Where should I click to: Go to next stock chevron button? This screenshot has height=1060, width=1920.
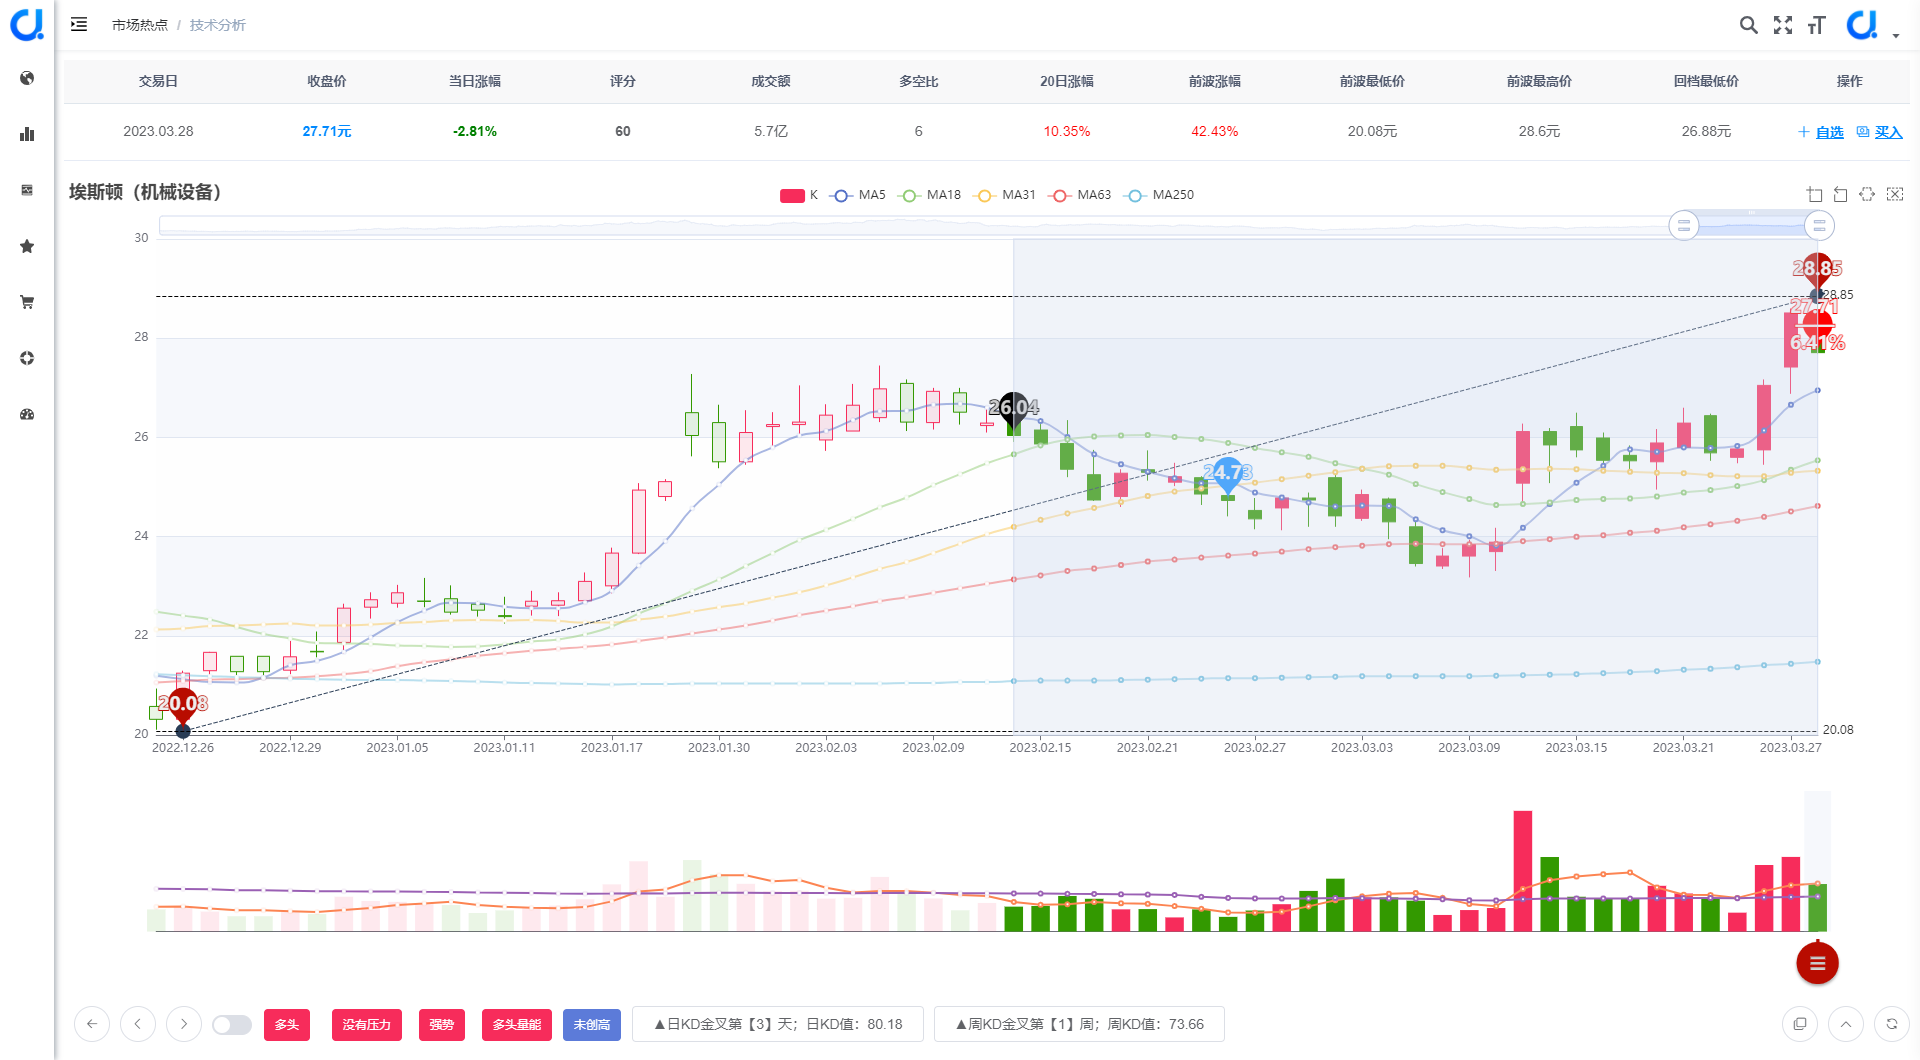pos(184,1024)
